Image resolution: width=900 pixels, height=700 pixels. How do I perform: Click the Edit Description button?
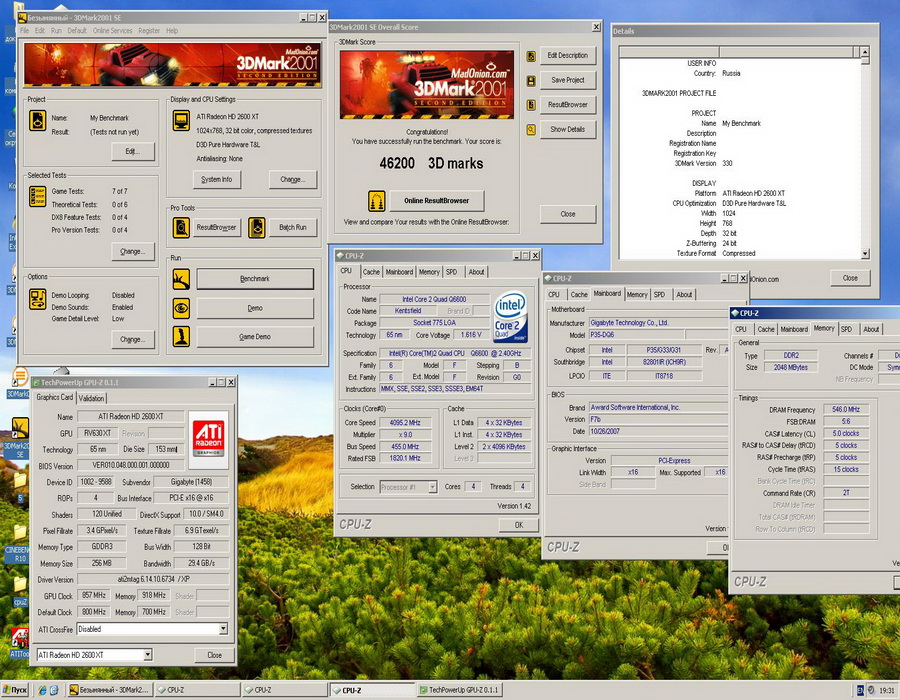pos(568,56)
